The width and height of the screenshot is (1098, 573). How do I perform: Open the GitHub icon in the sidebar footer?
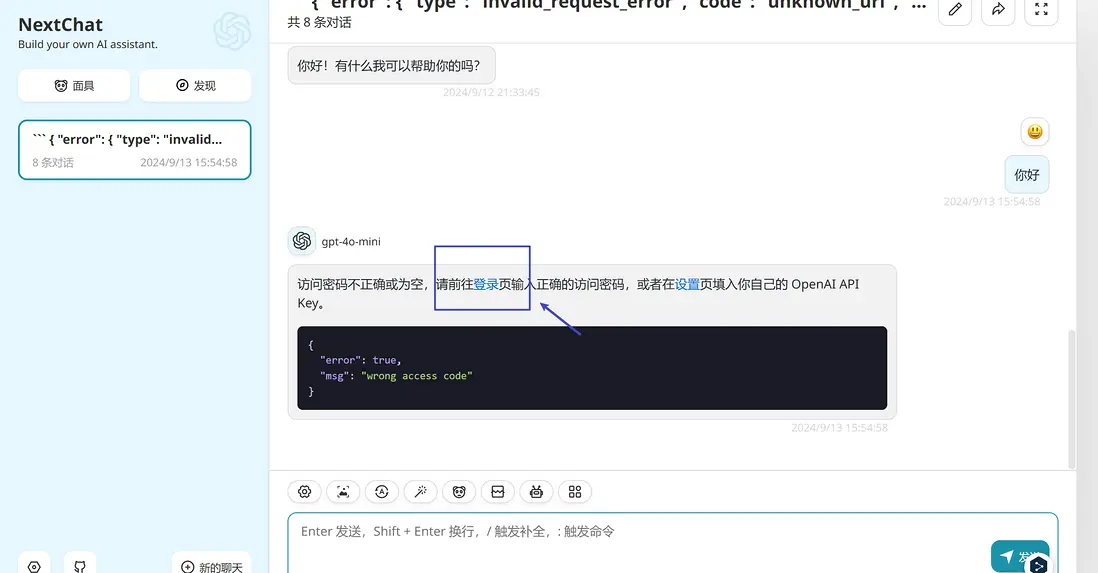coord(80,566)
